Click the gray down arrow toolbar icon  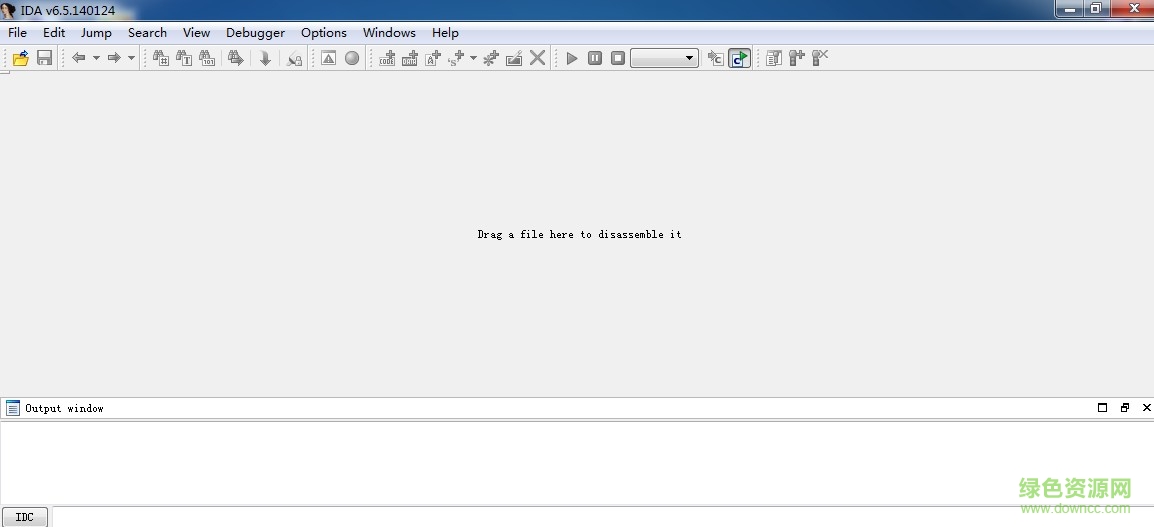(265, 57)
